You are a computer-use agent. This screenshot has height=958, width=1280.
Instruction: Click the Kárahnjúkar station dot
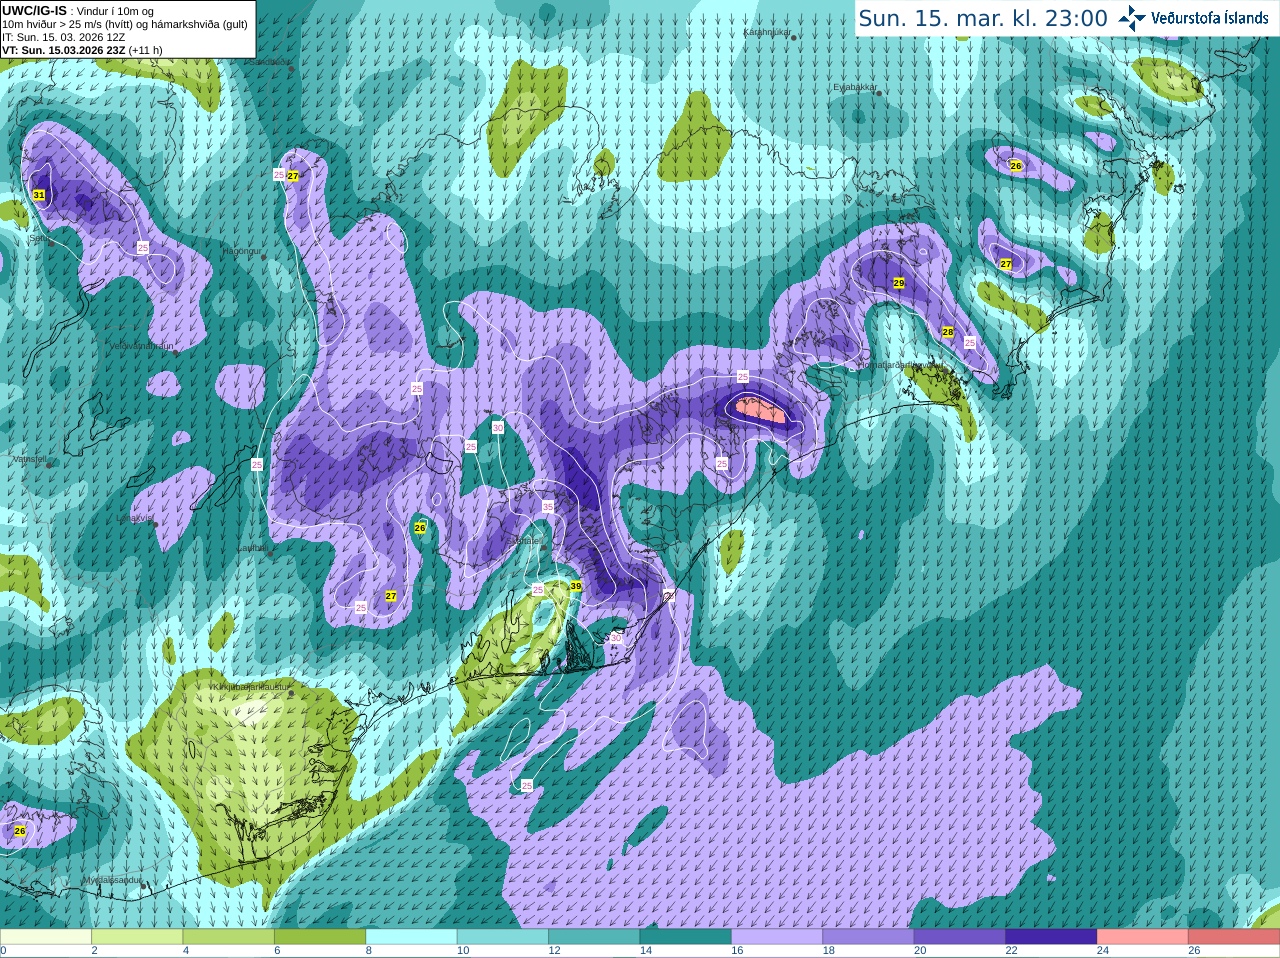[x=794, y=37]
